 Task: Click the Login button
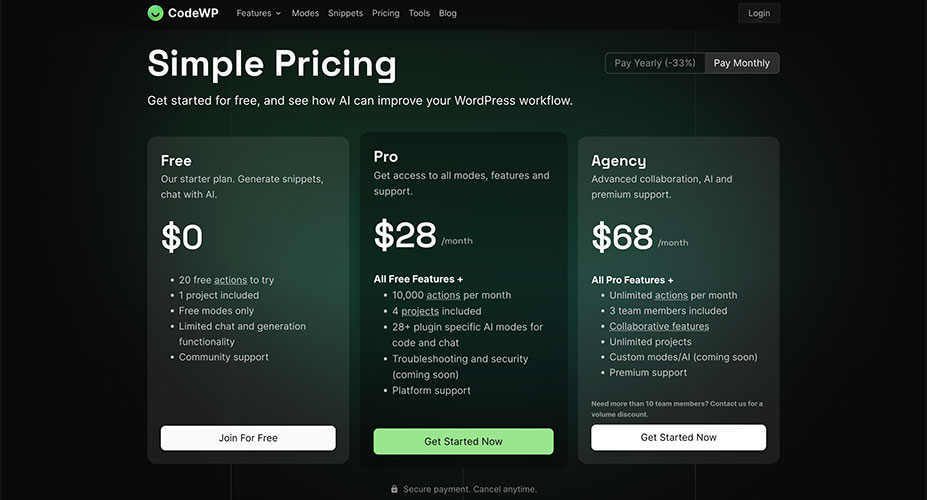point(759,13)
